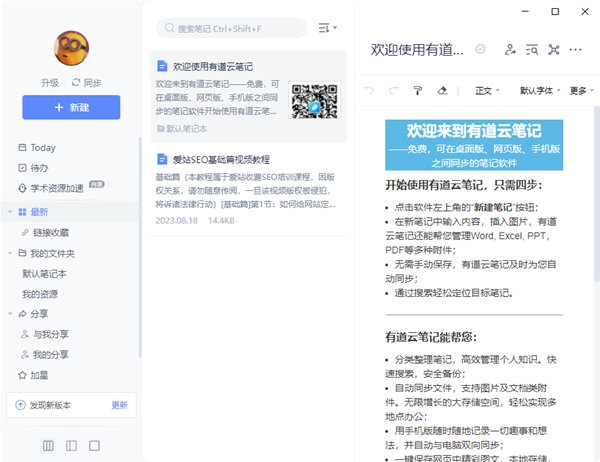This screenshot has width=600, height=462.
Task: Open the three-dots more options menu
Action: click(x=576, y=49)
